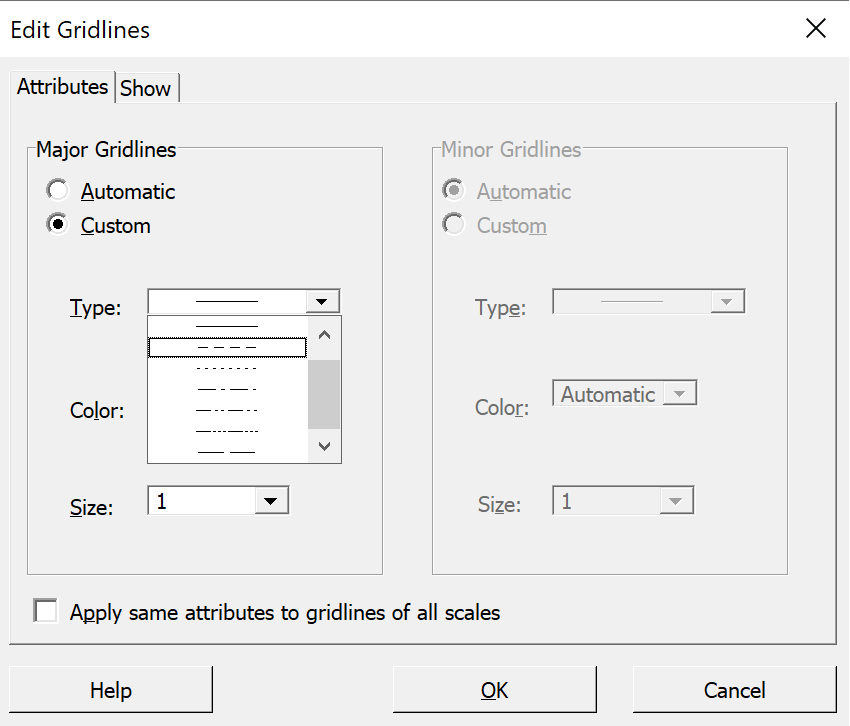The width and height of the screenshot is (850, 726).
Task: Click the Cancel button
Action: 735,690
